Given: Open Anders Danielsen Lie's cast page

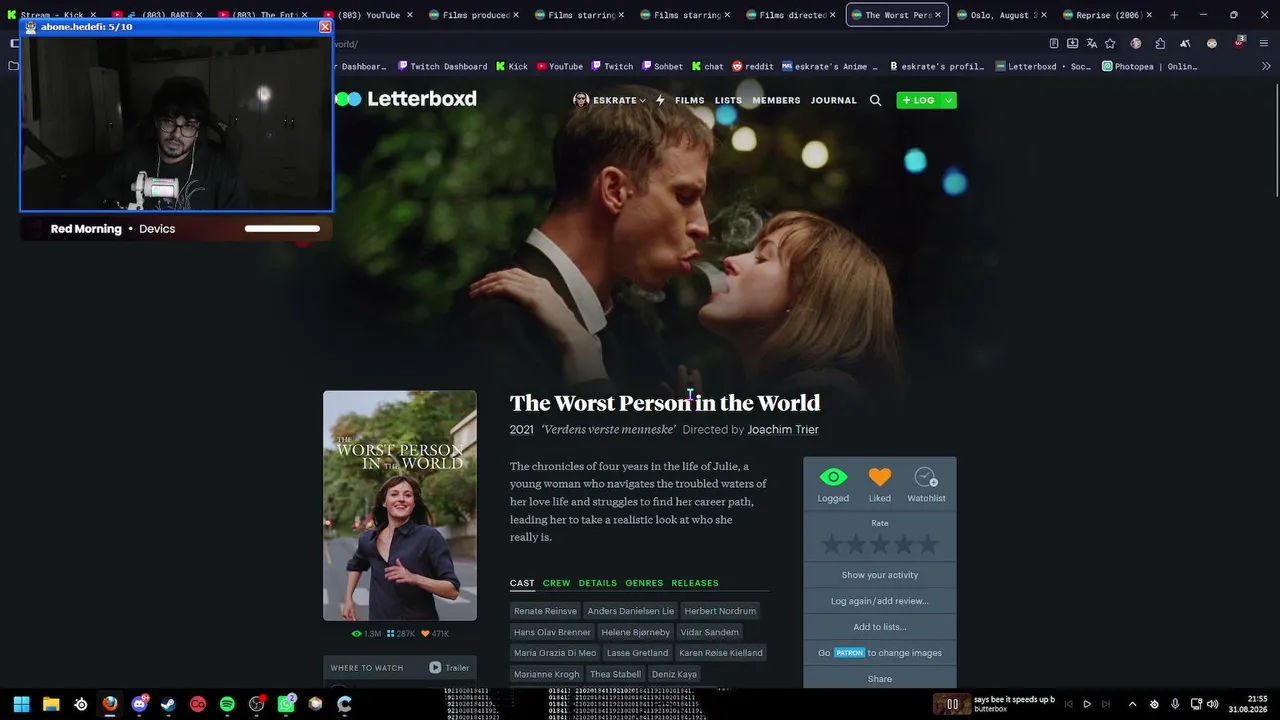Looking at the screenshot, I should tap(631, 611).
